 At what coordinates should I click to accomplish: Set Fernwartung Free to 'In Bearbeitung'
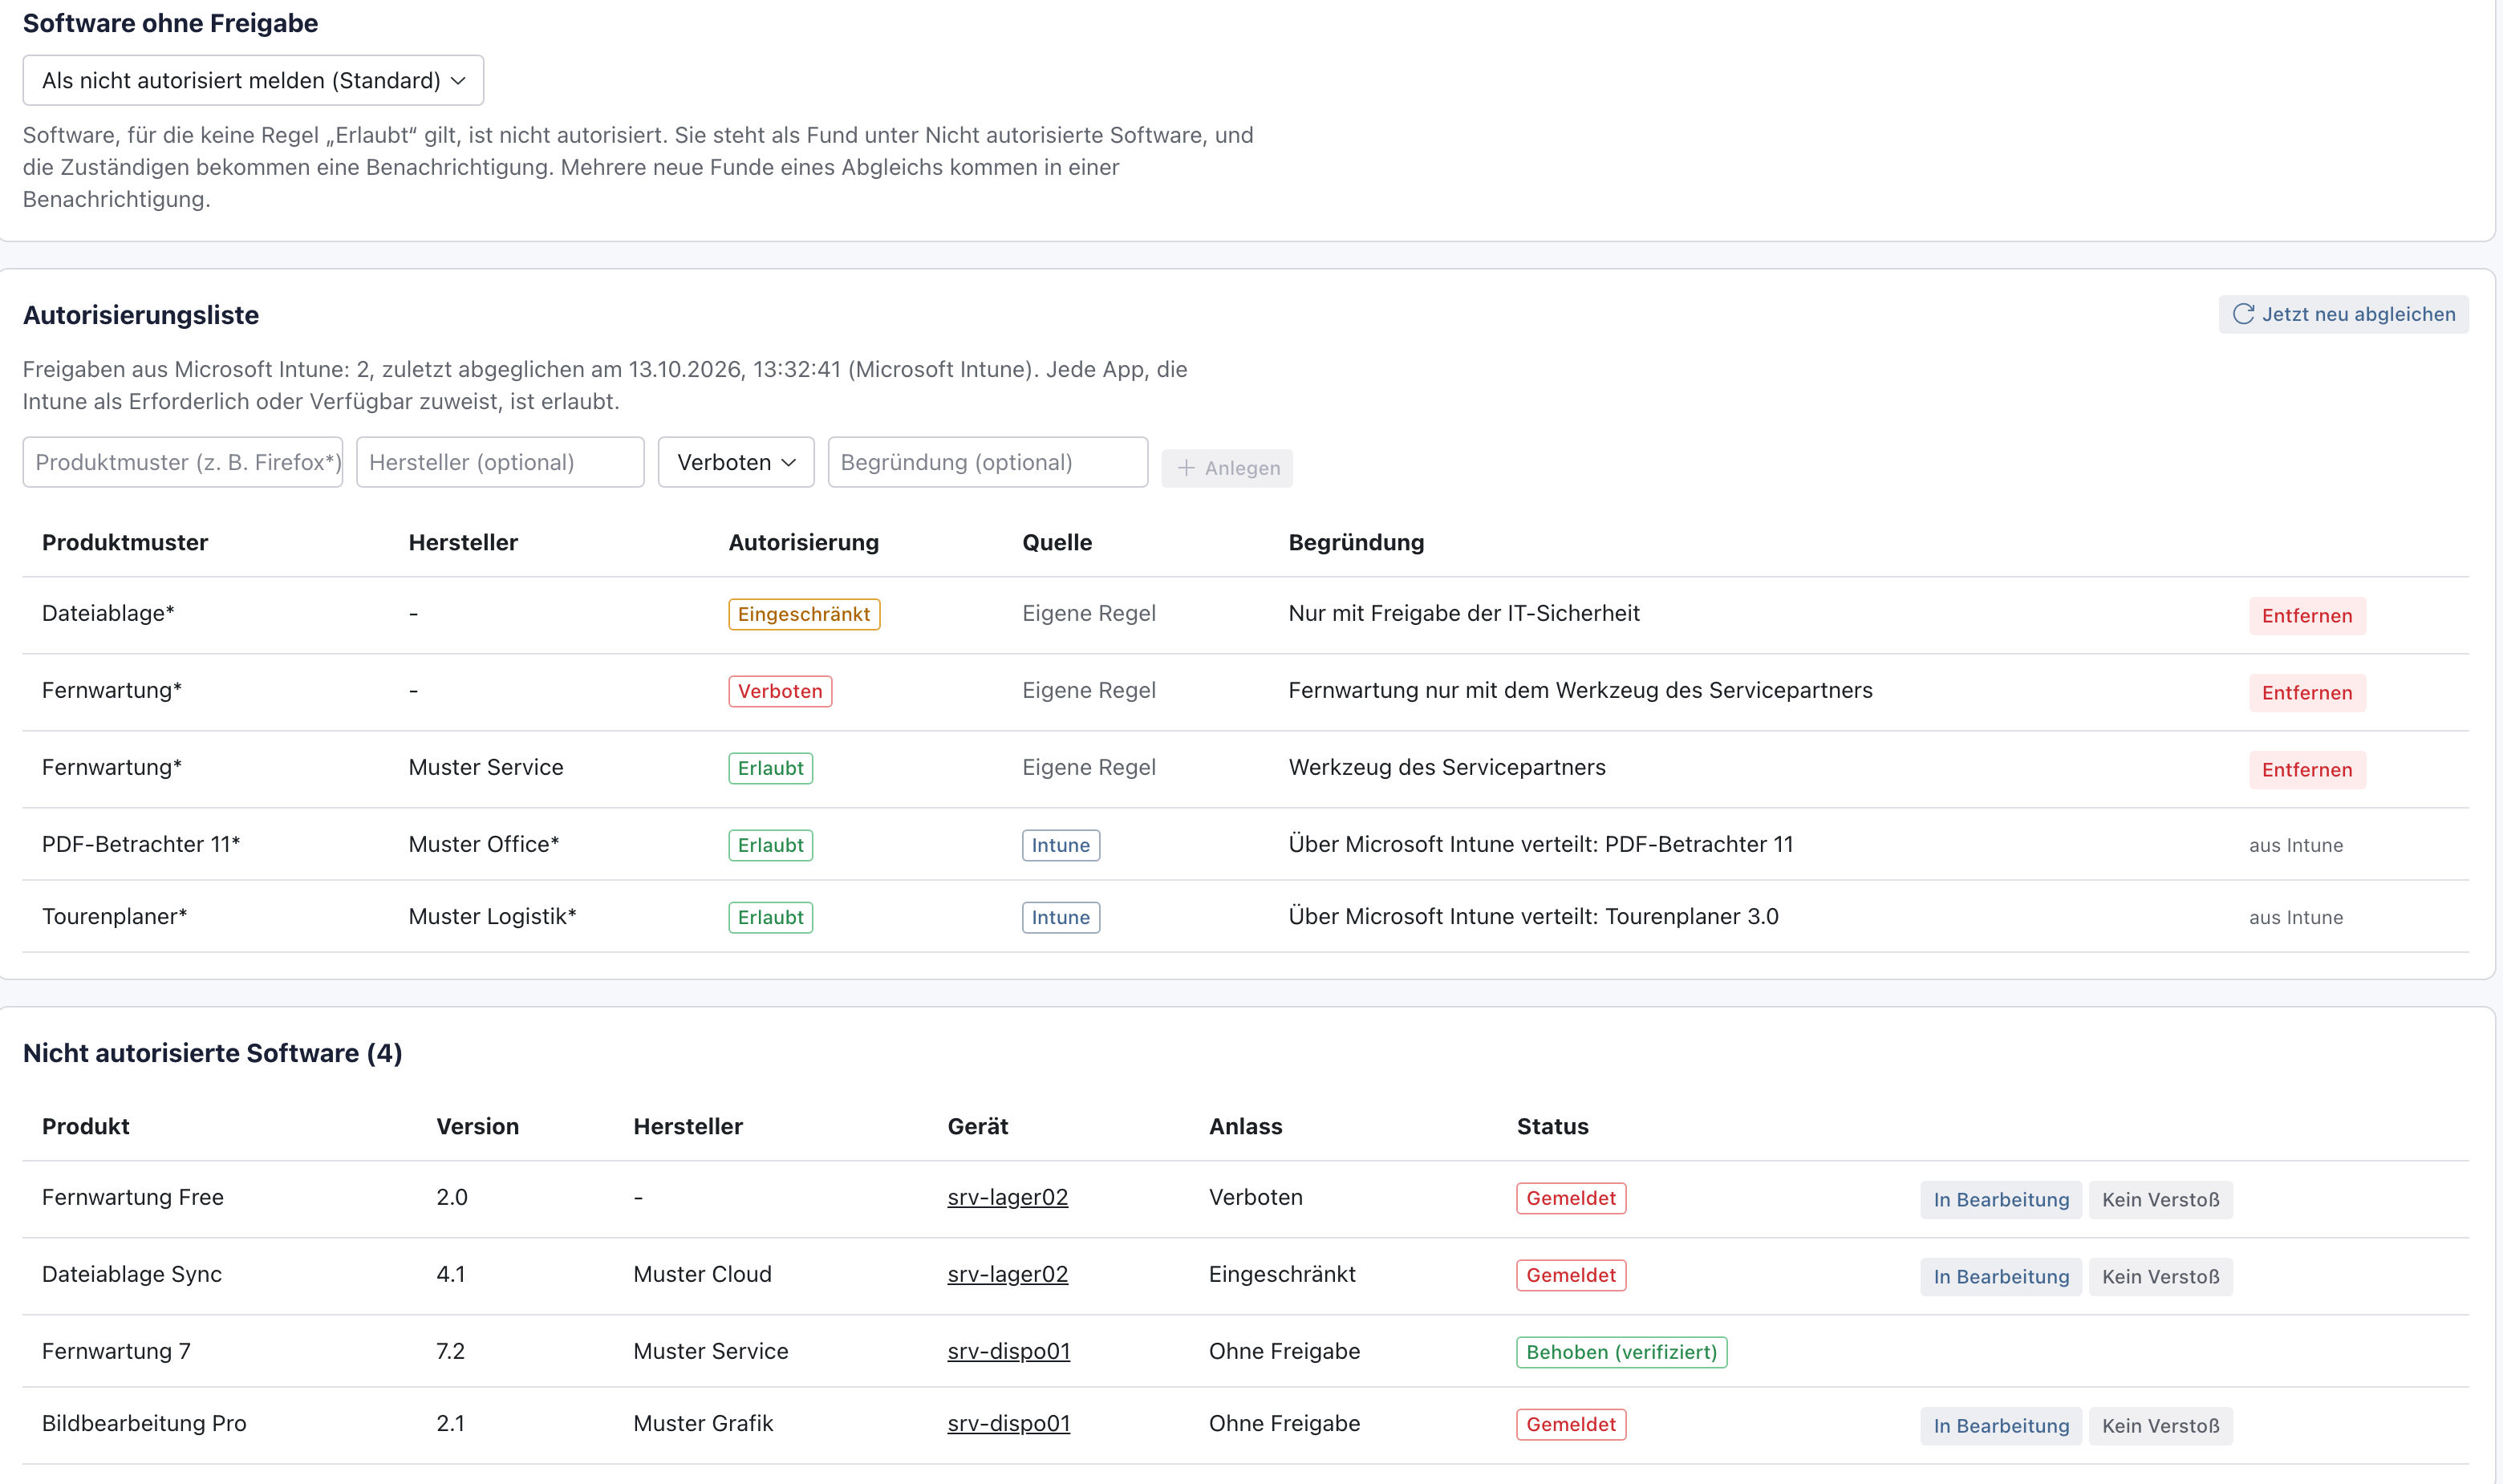[2001, 1200]
